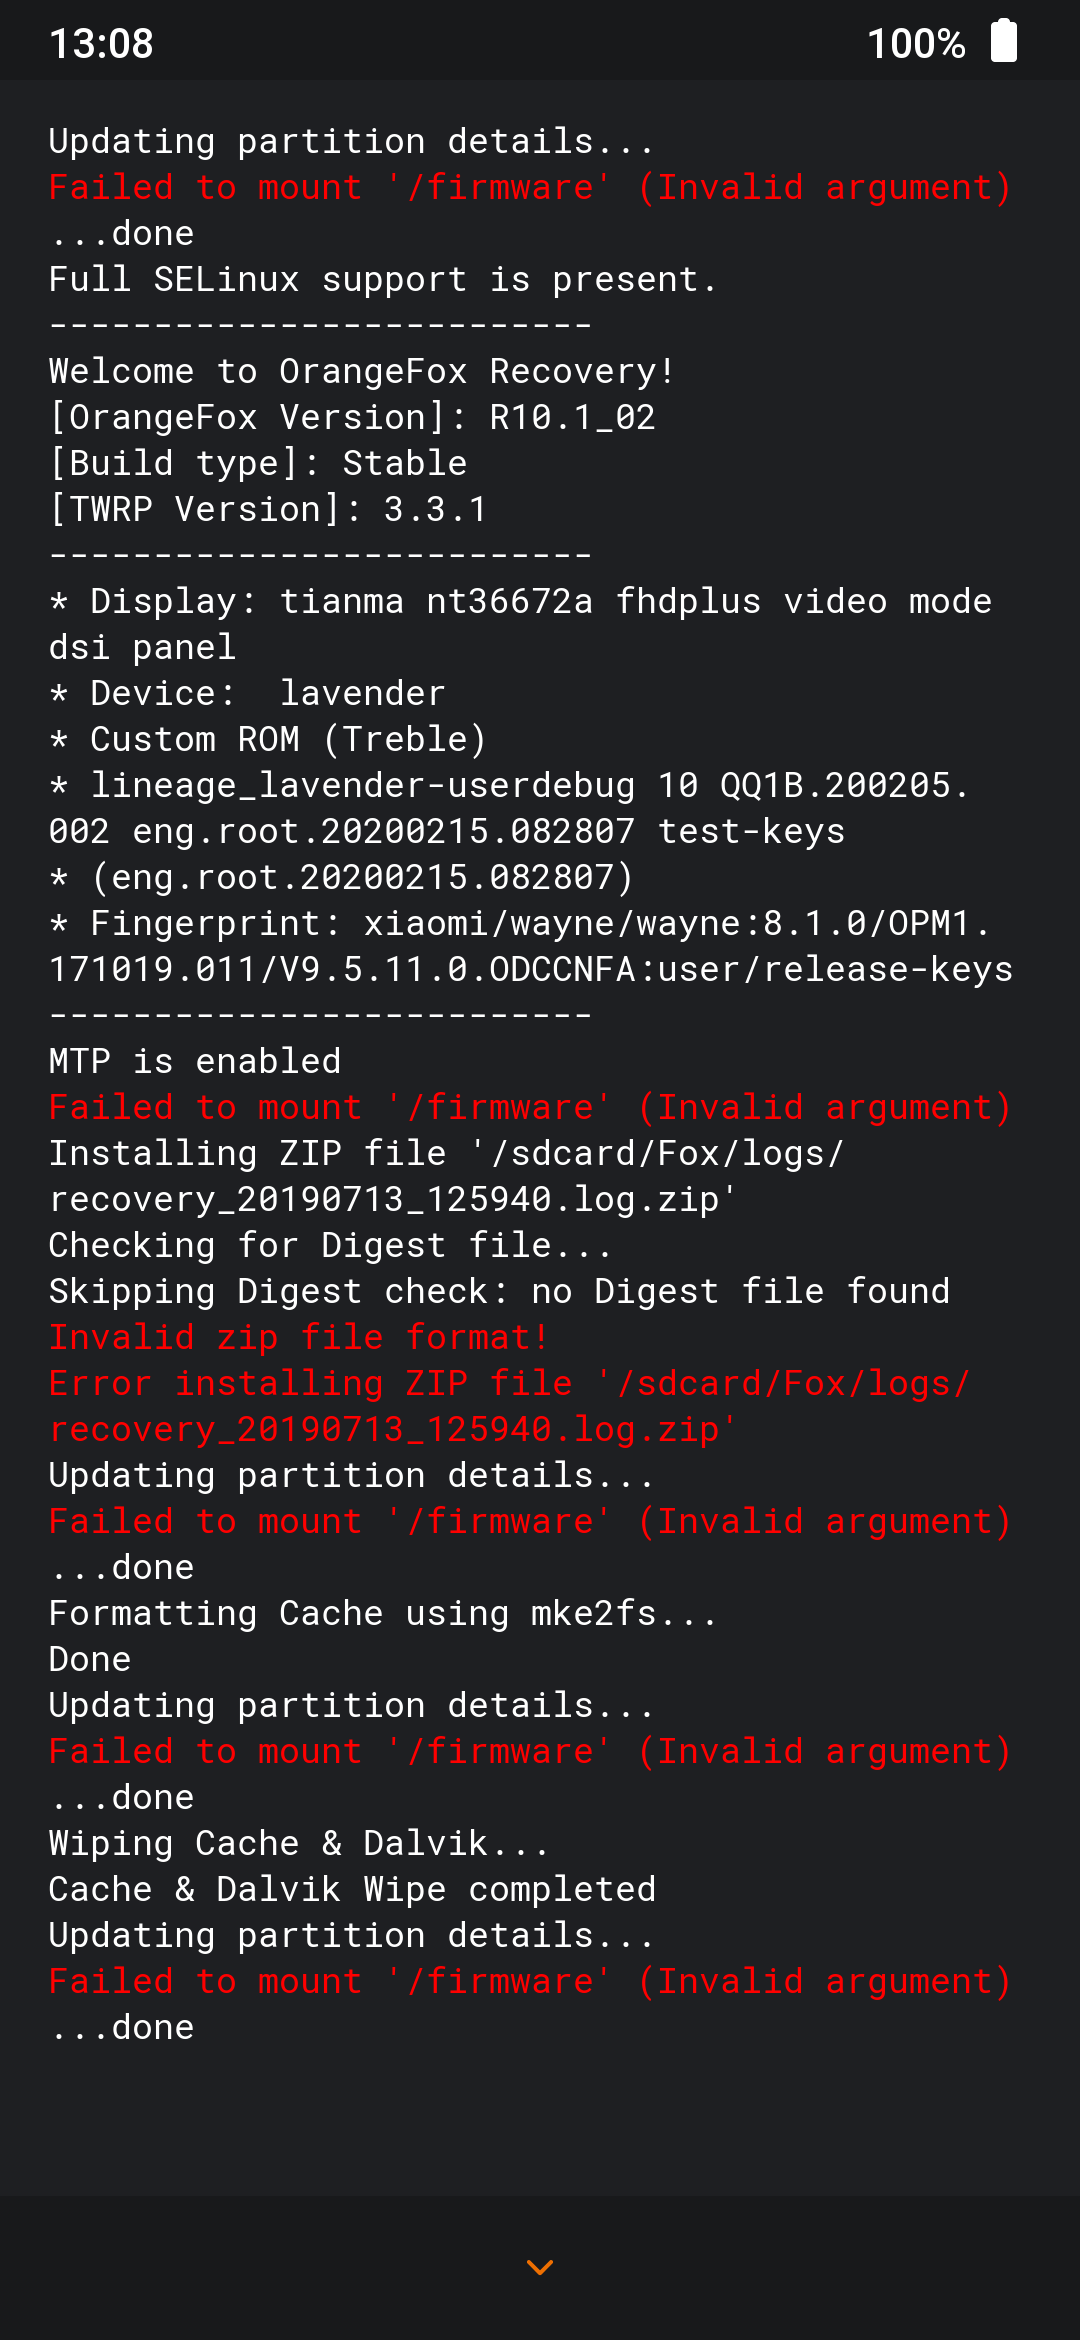
Task: Select the '[TWRP Version]: 3.3.1' line
Action: [x=267, y=508]
